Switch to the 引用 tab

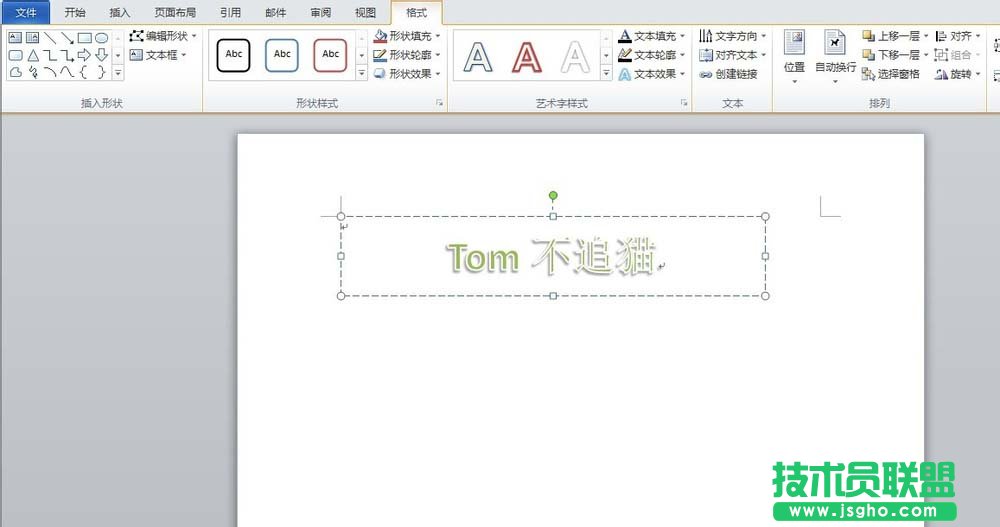pyautogui.click(x=230, y=12)
